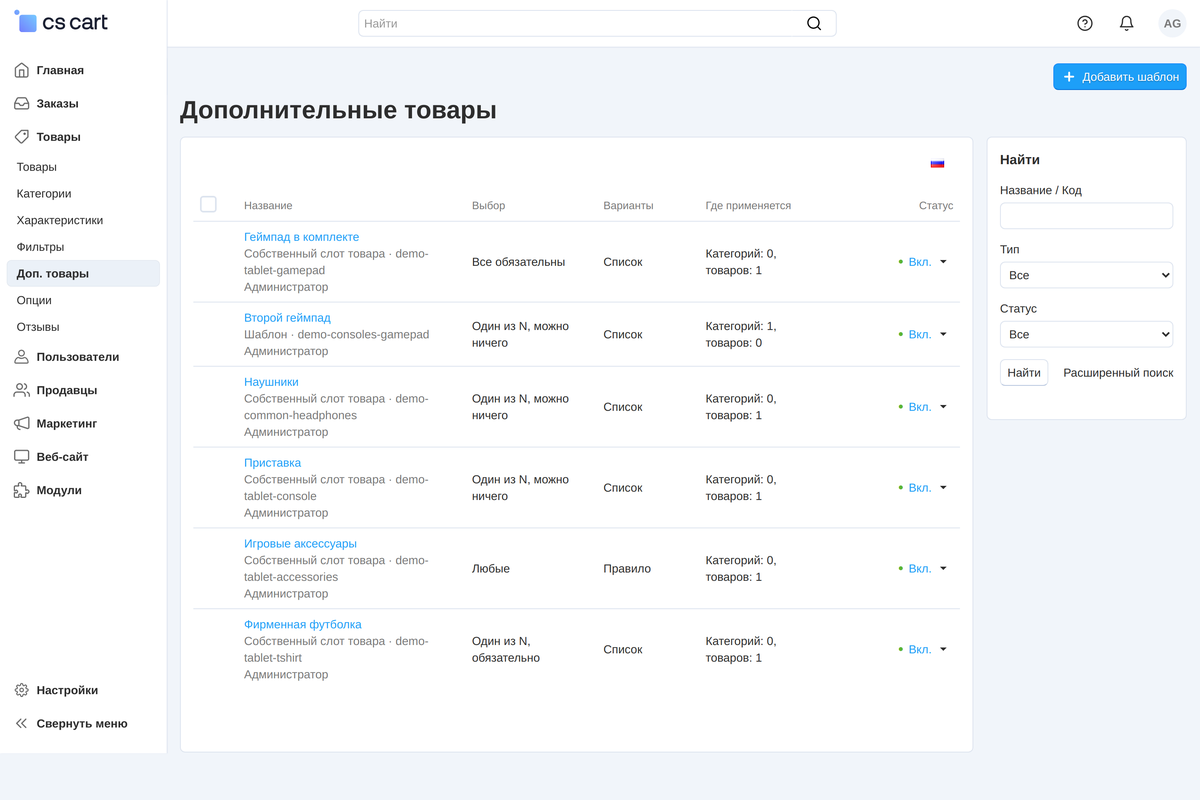Tick the select-all checkbox in the table header
The height and width of the screenshot is (800, 1200).
(208, 204)
